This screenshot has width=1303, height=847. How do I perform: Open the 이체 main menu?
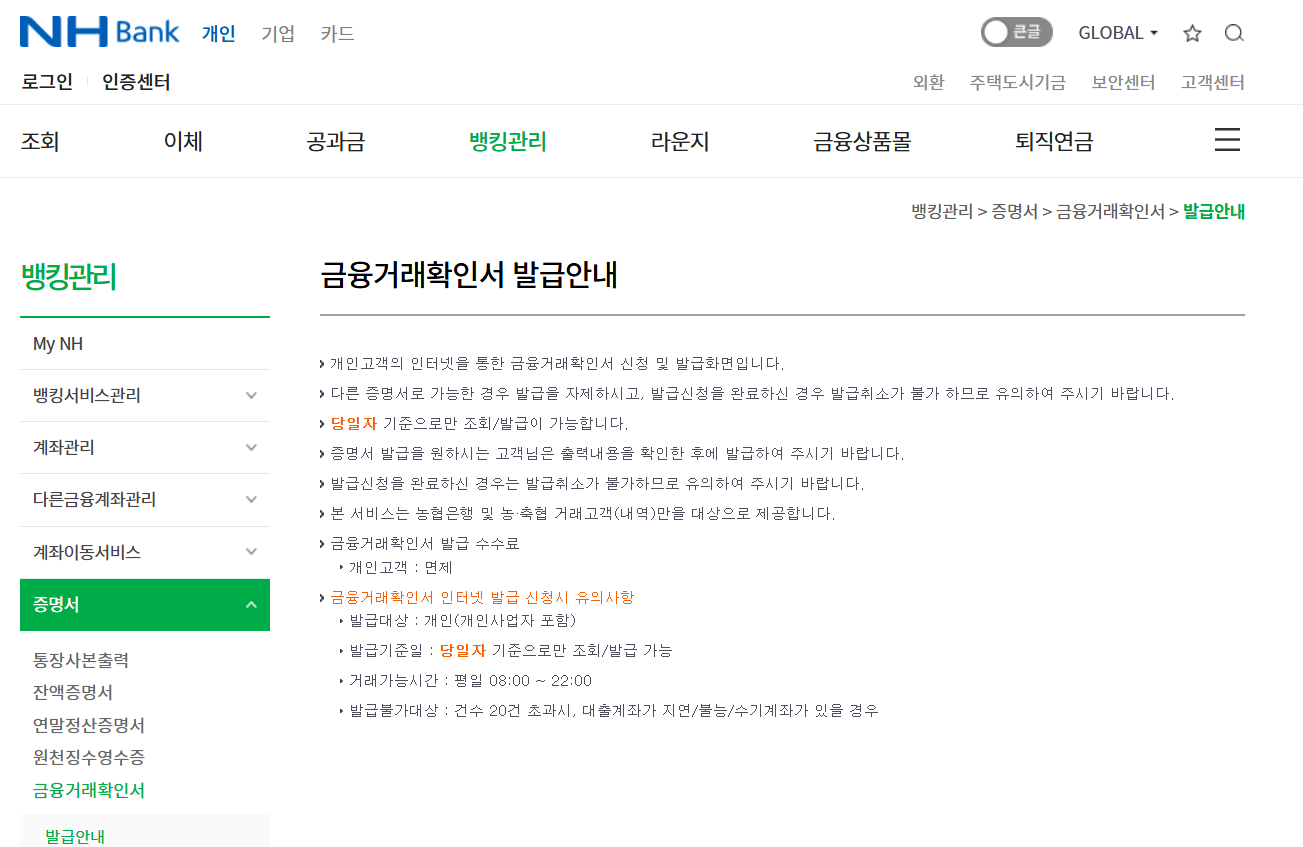pos(183,141)
